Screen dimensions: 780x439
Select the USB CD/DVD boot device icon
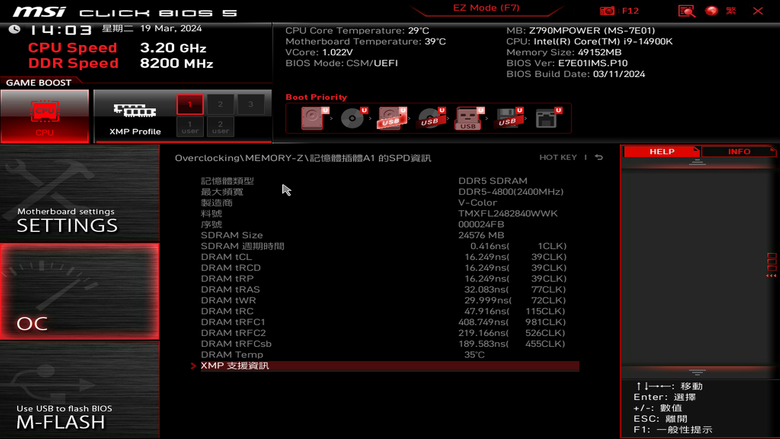[431, 118]
